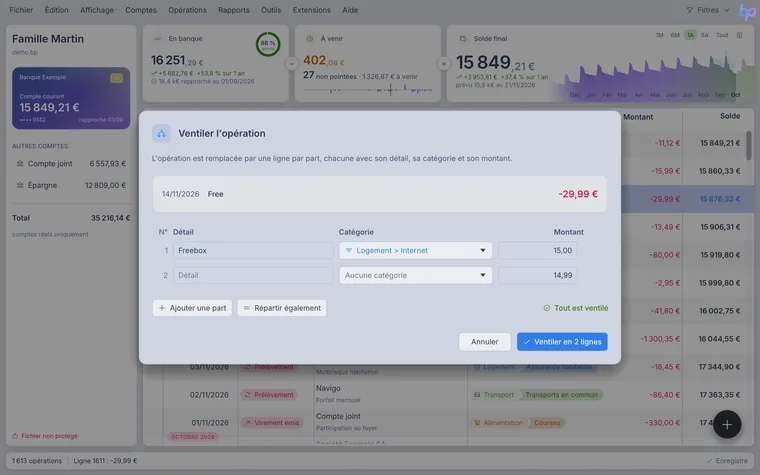Viewport: 760px width, 475px height.
Task: Click the trend icon in En banque card
Action: point(158,38)
